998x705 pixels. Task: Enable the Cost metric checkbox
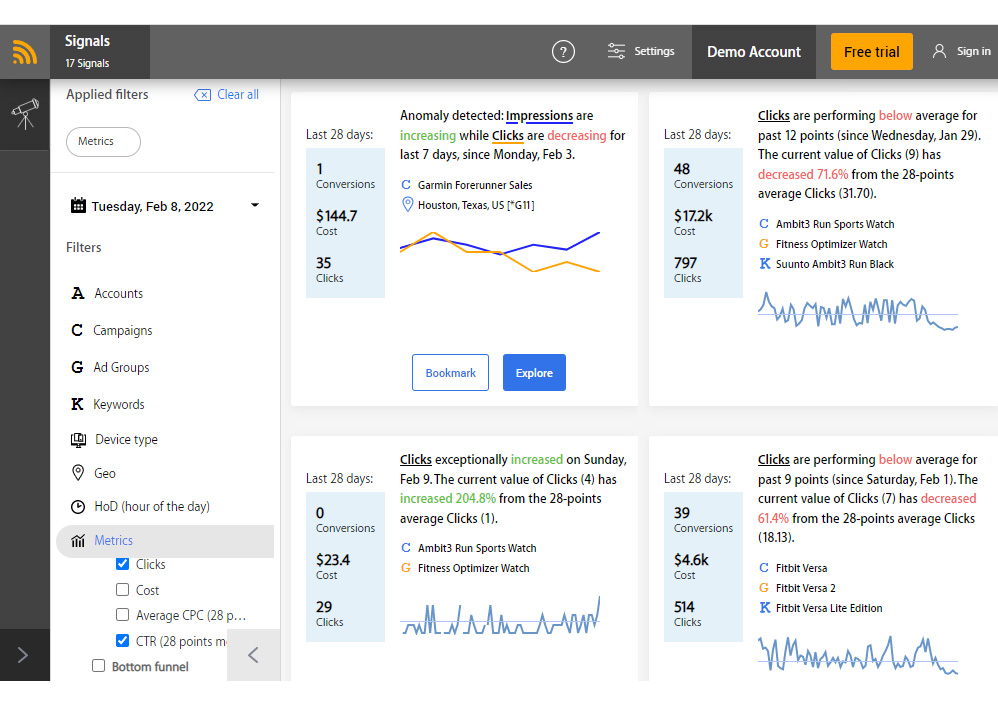pos(122,590)
